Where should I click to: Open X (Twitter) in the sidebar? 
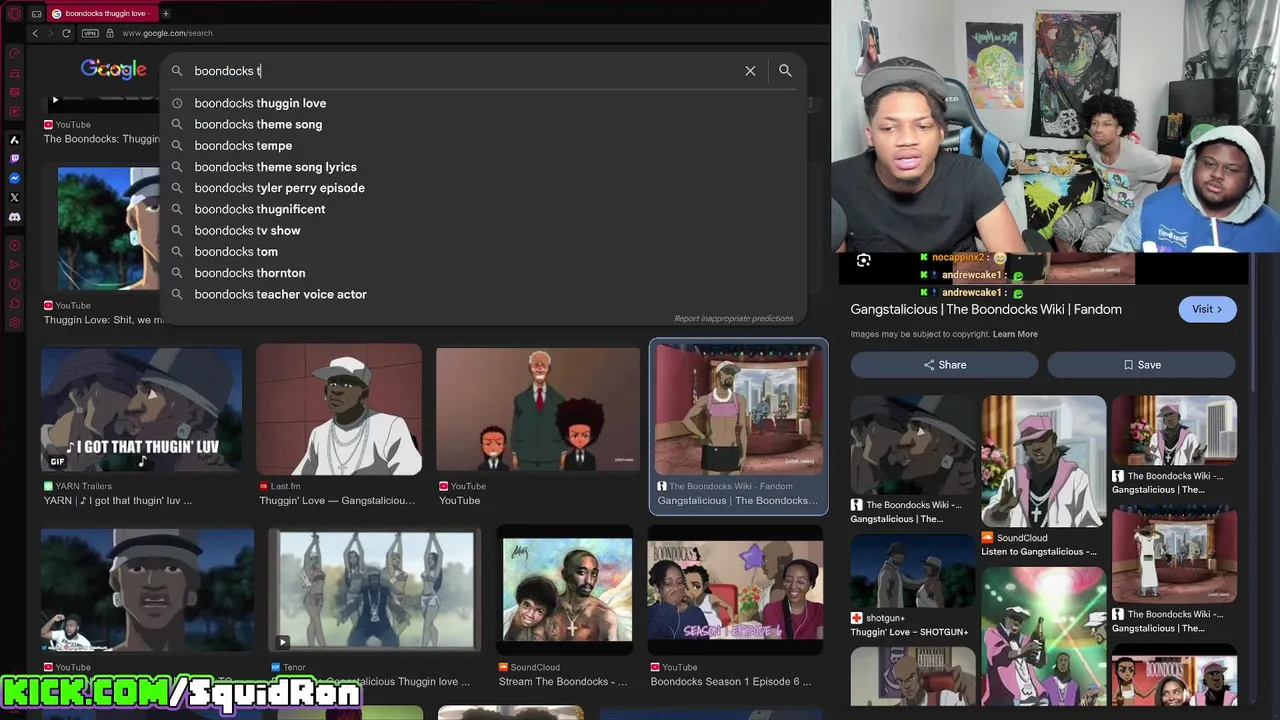point(14,198)
